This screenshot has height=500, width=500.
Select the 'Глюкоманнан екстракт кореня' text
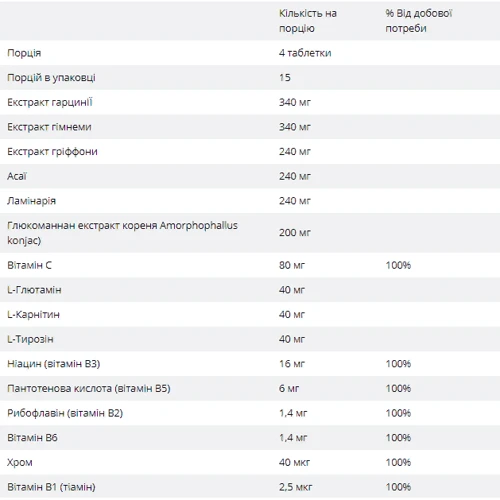(x=82, y=226)
